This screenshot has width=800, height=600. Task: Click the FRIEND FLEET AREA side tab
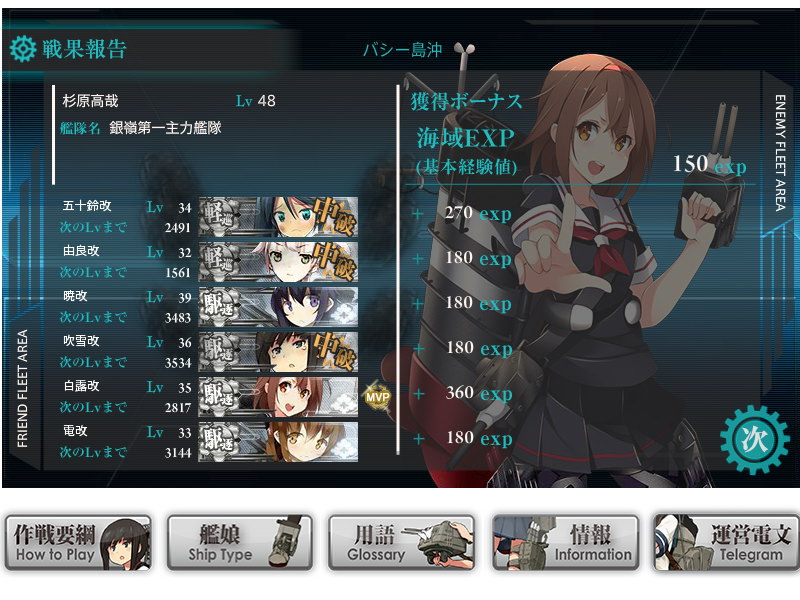[22, 389]
